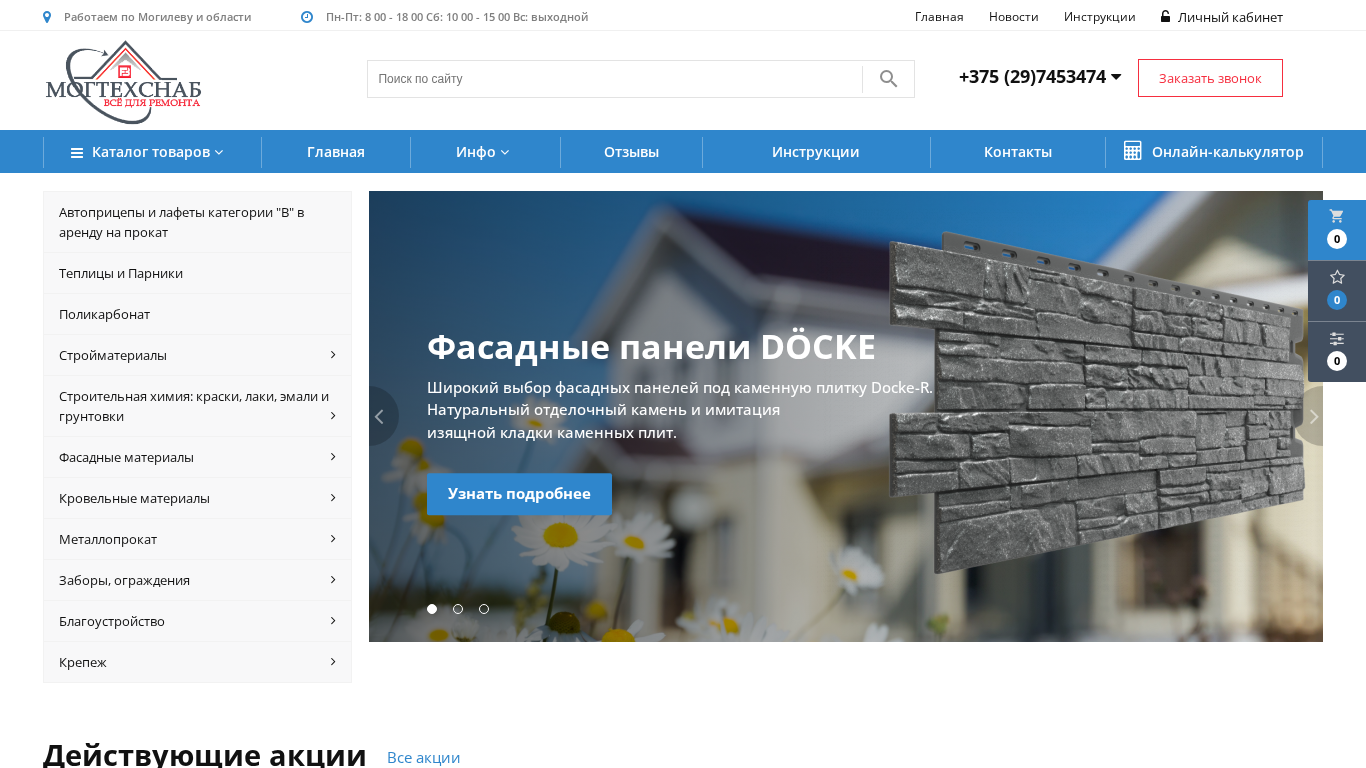
Task: Open Отзывы in the navigation bar
Action: click(x=631, y=152)
